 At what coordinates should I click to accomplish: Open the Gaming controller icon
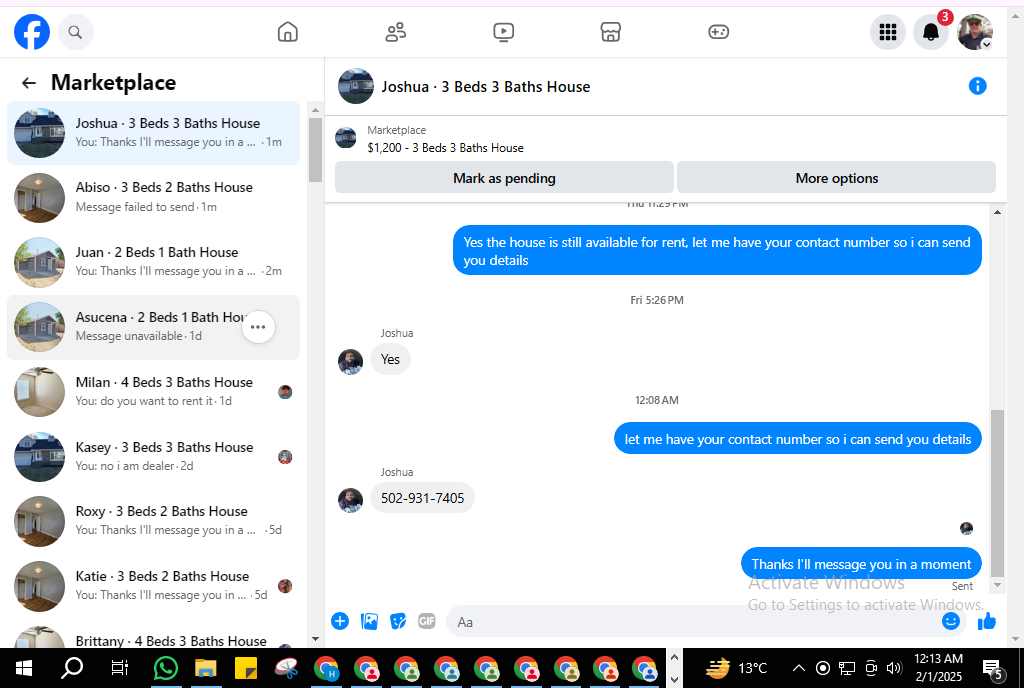(x=718, y=32)
